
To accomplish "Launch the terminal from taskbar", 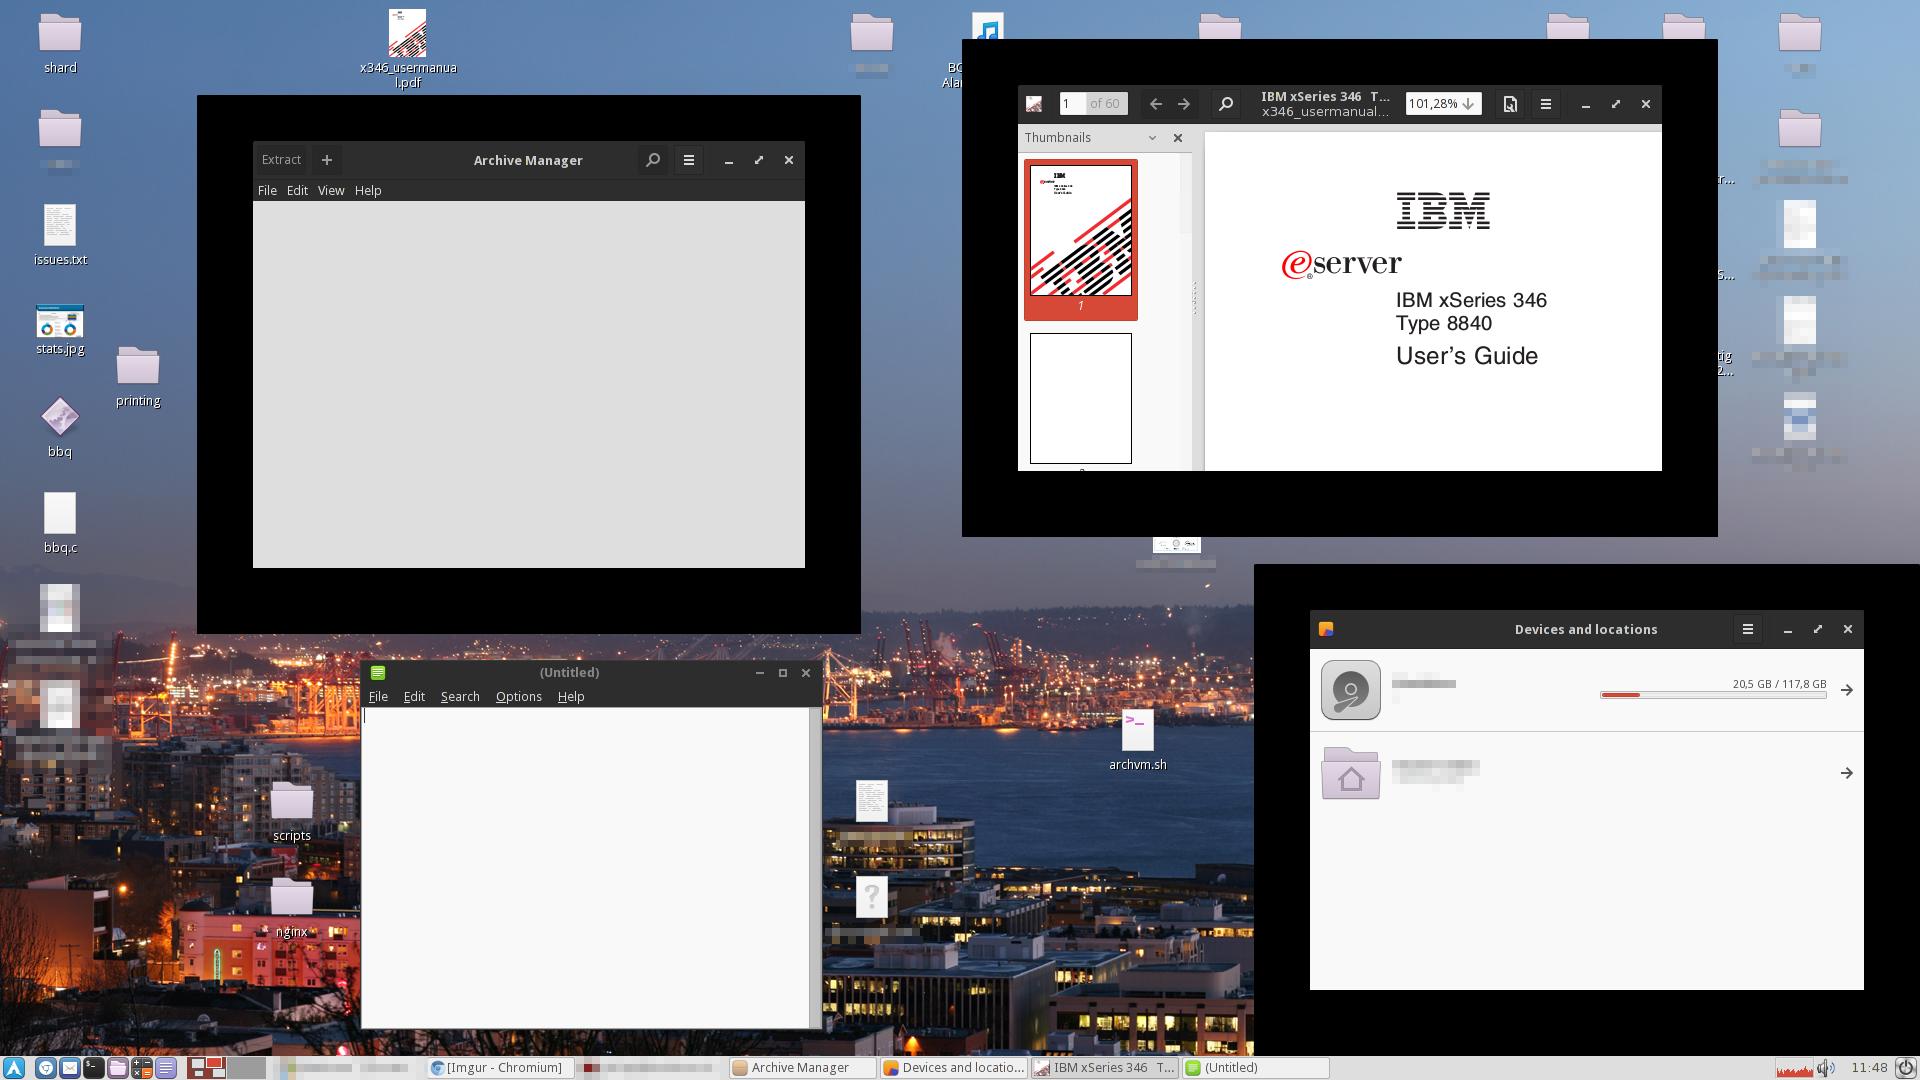I will pyautogui.click(x=93, y=1068).
